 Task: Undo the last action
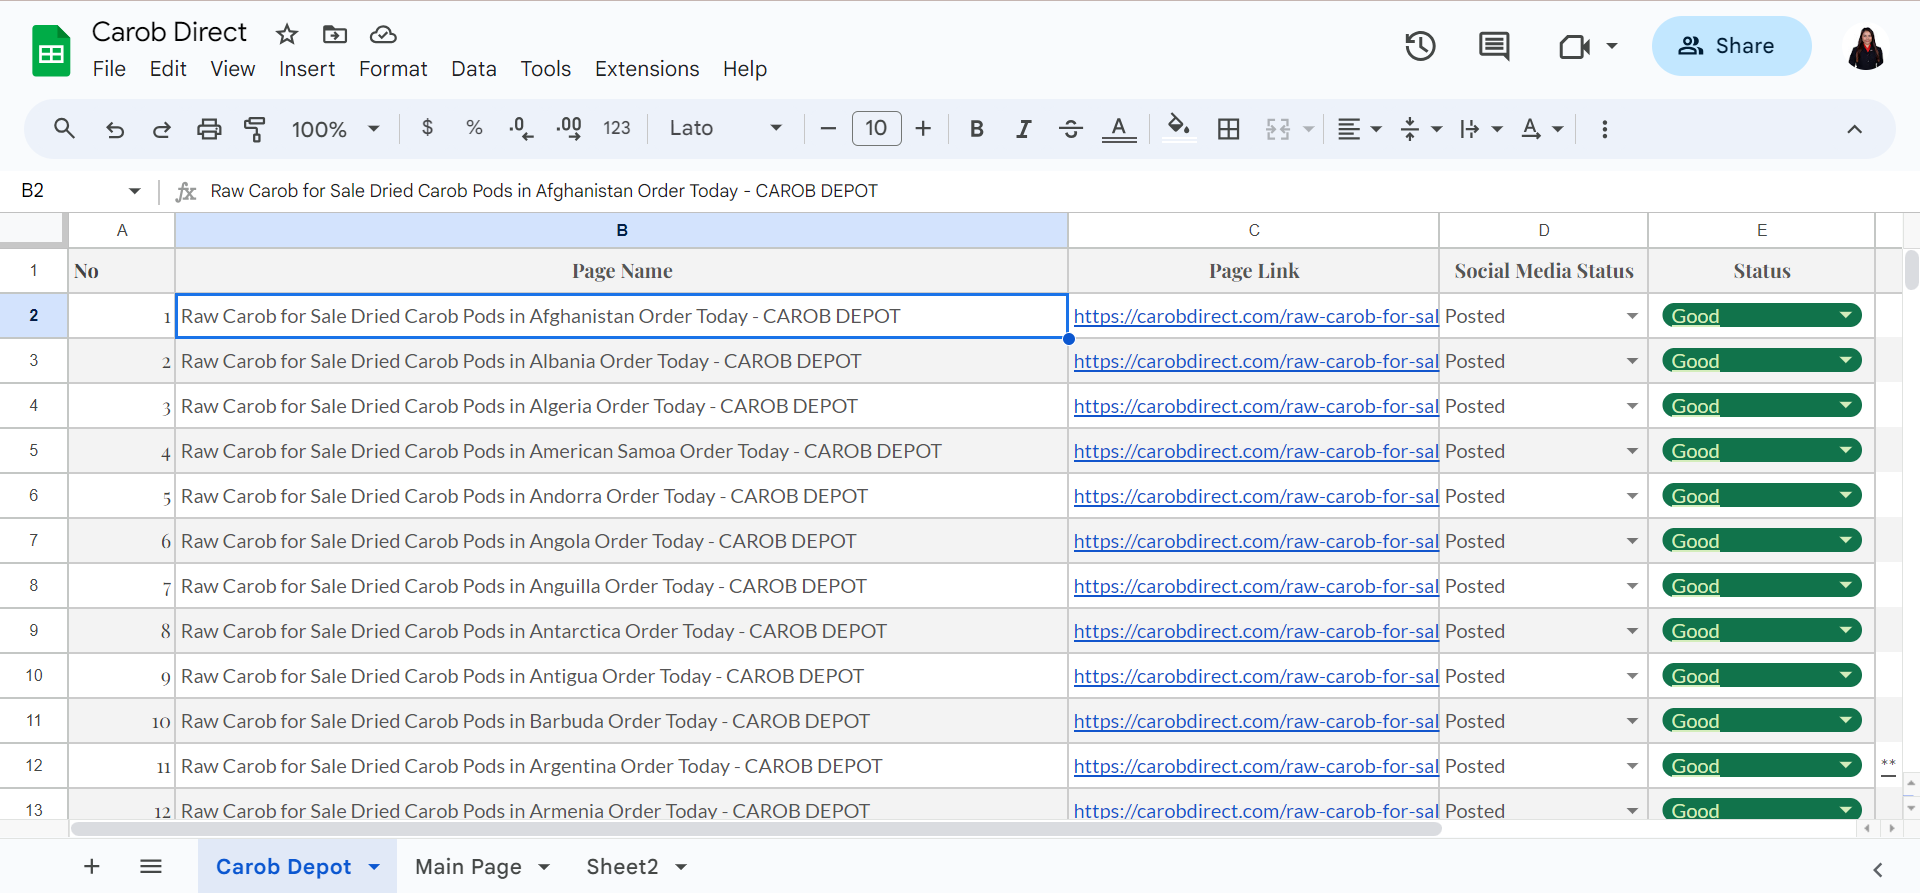coord(115,129)
